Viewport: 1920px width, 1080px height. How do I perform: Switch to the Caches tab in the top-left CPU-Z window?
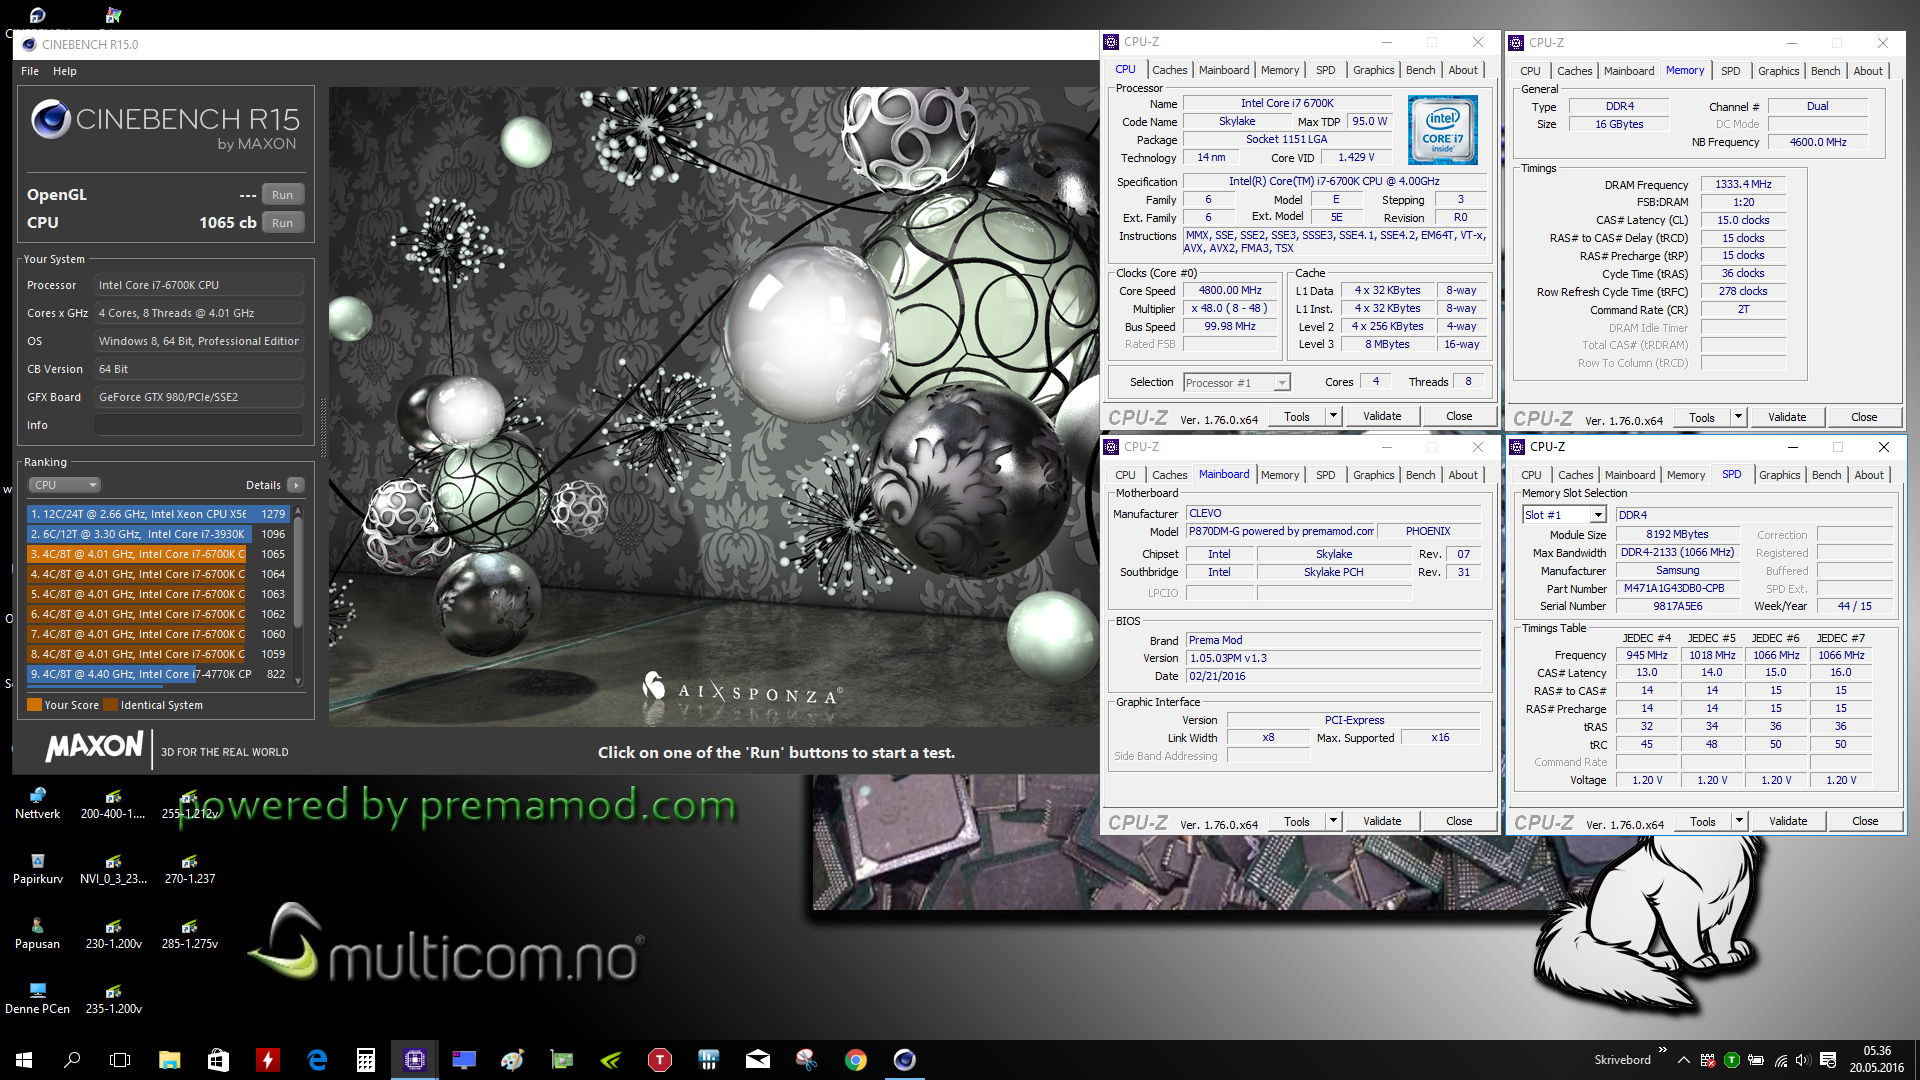tap(1169, 70)
